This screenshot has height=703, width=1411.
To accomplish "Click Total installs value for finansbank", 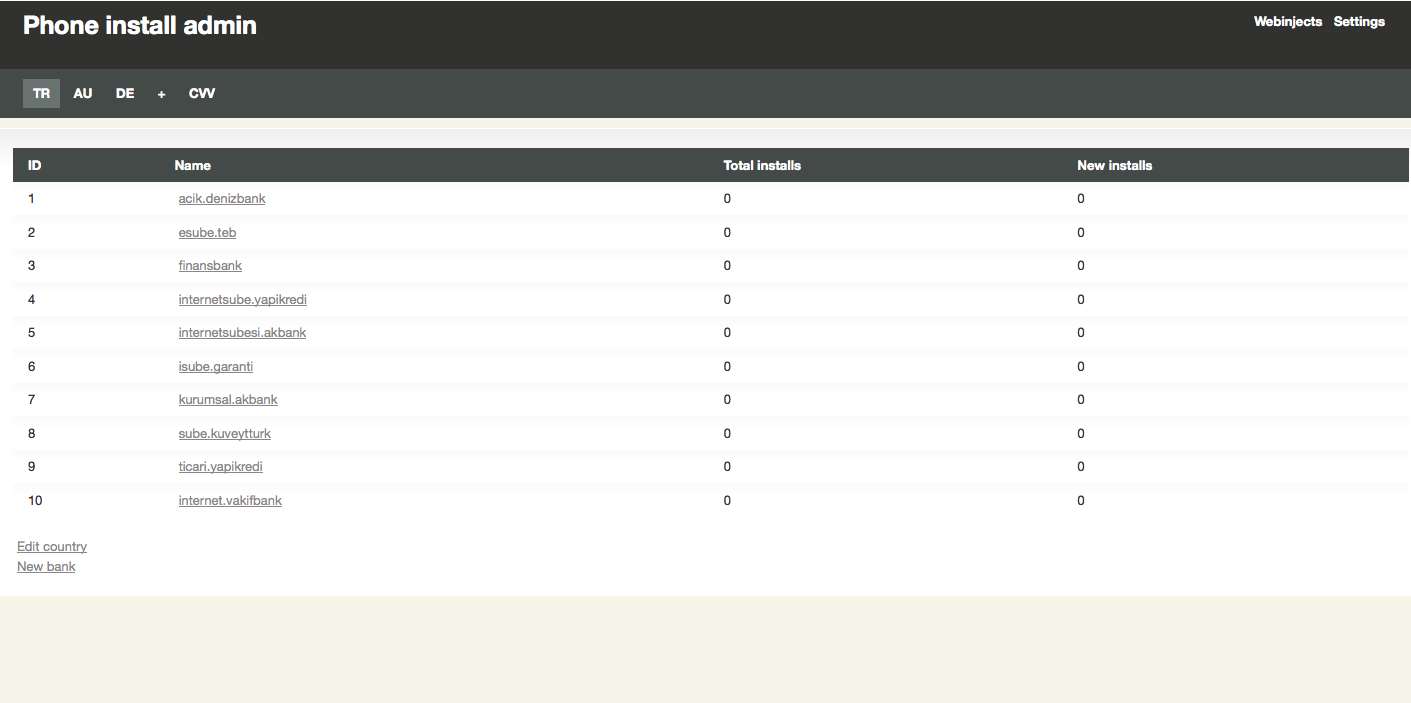I will click(x=727, y=266).
